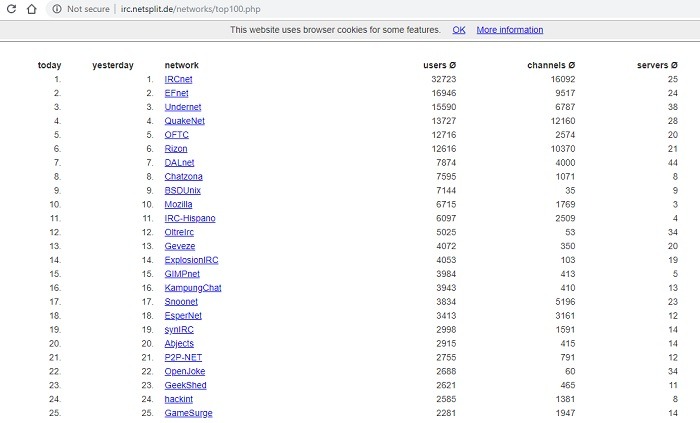Open the P2P-NET network link
This screenshot has height=423, width=700.
tap(183, 357)
